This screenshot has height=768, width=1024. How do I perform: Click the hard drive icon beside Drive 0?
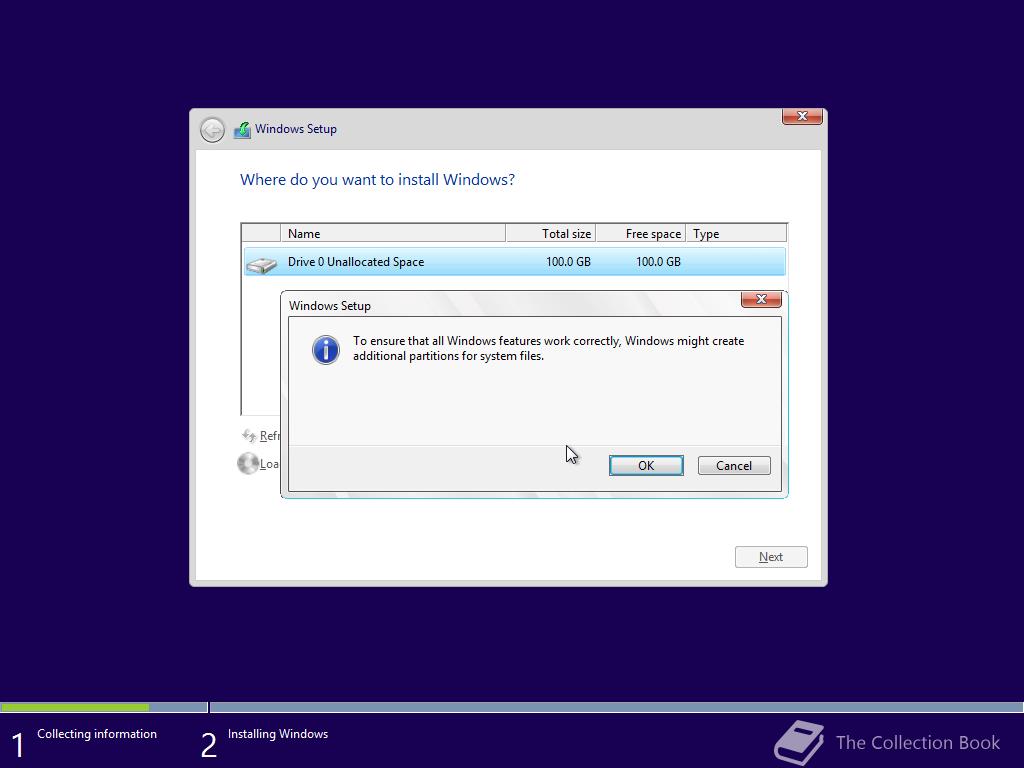(x=261, y=264)
